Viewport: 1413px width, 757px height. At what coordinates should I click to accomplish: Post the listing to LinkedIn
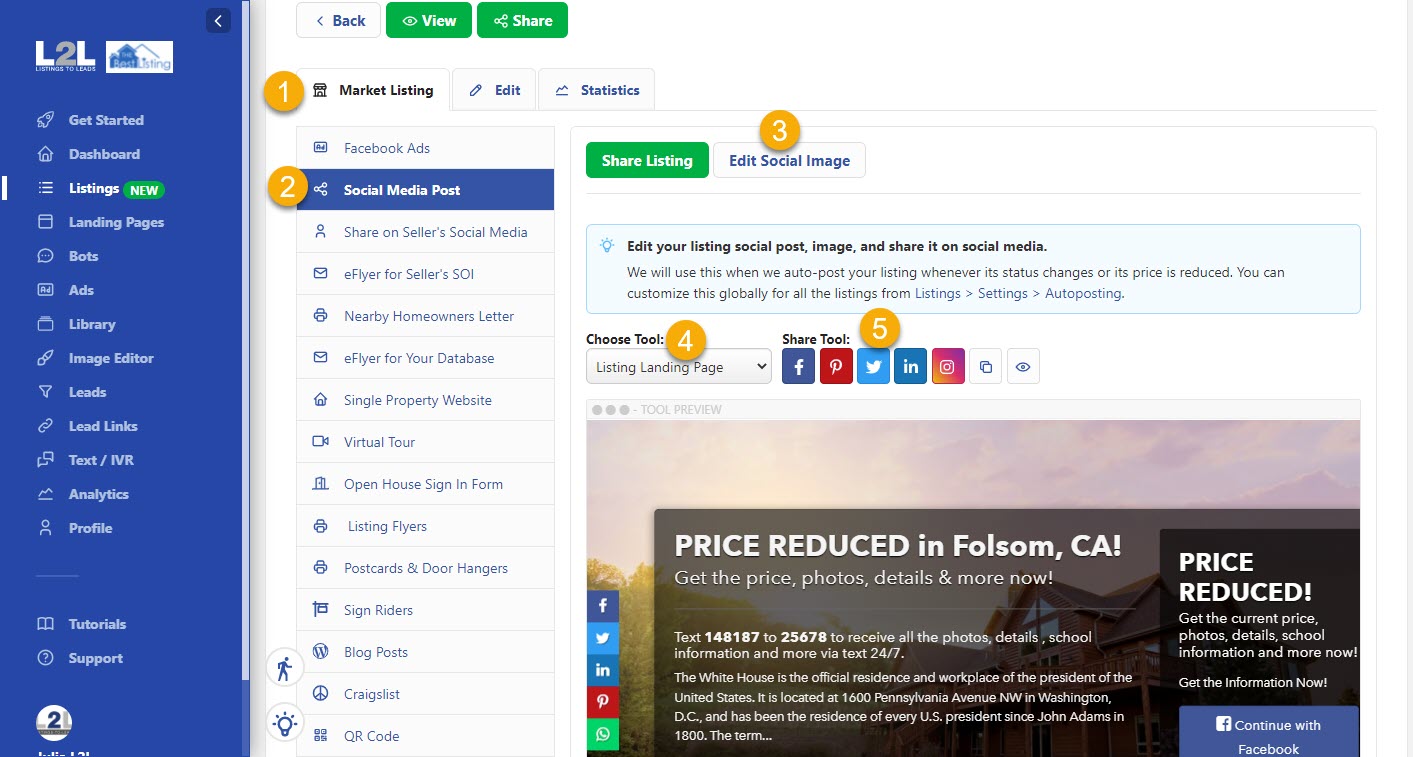pos(910,366)
